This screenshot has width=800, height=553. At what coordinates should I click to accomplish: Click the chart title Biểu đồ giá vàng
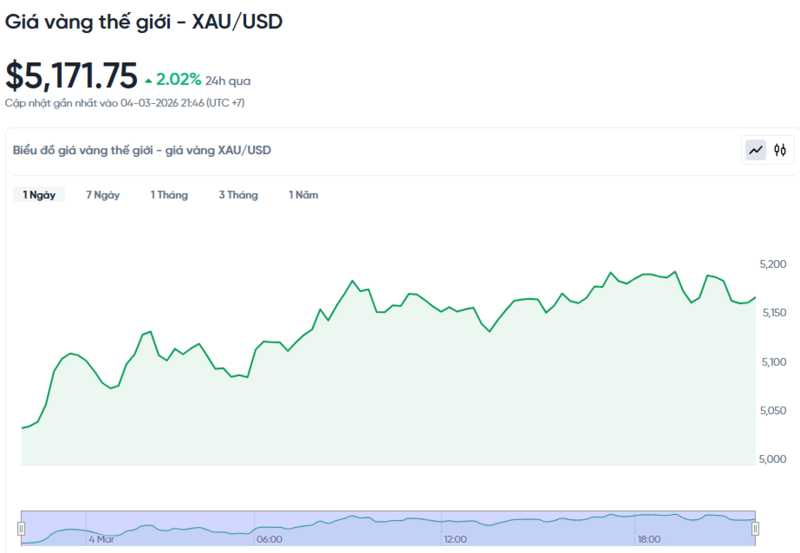tap(141, 150)
